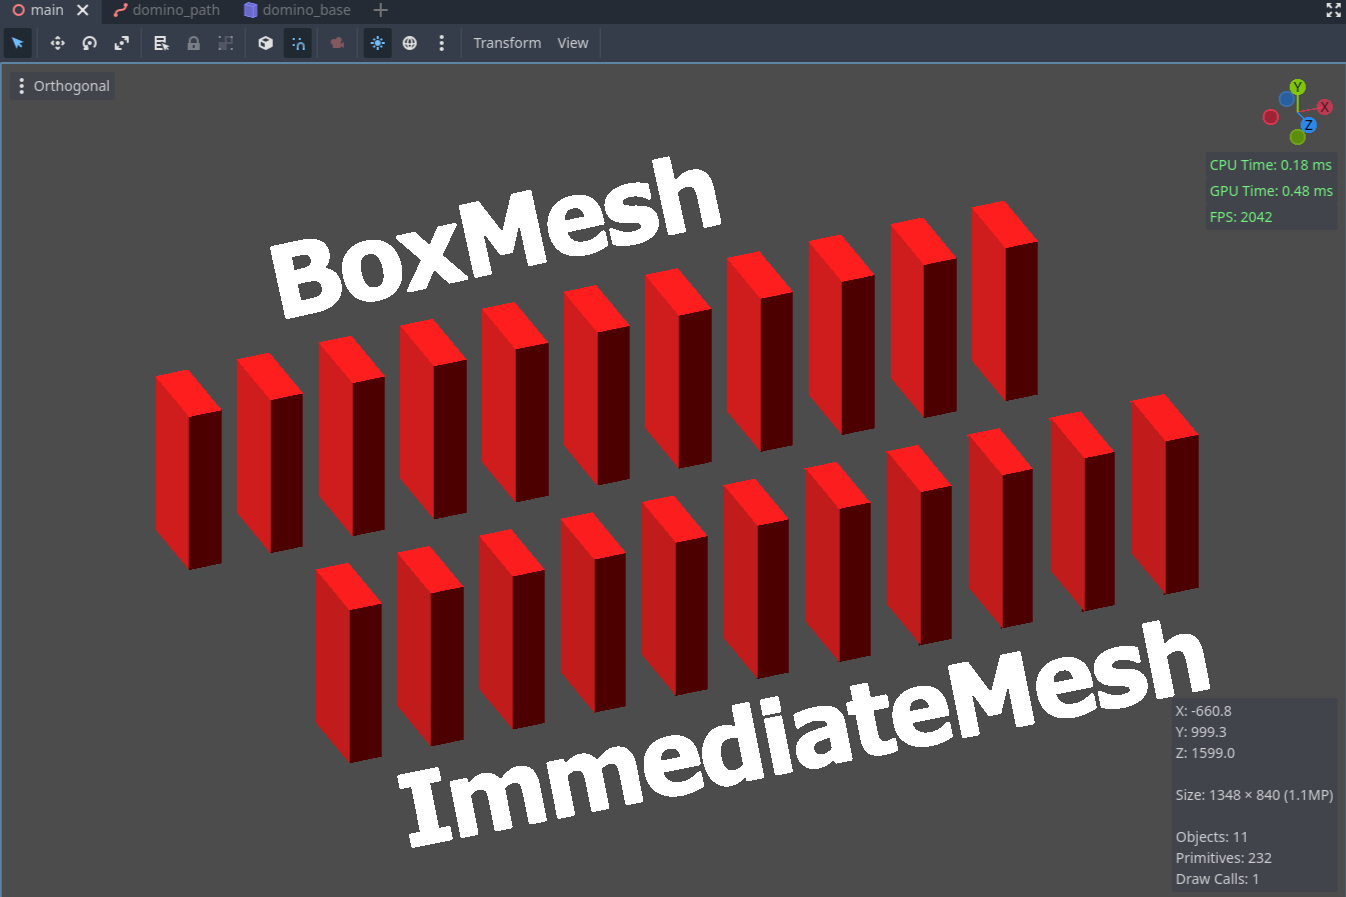Toggle Use Local Space mode
The width and height of the screenshot is (1346, 897).
pyautogui.click(x=265, y=43)
